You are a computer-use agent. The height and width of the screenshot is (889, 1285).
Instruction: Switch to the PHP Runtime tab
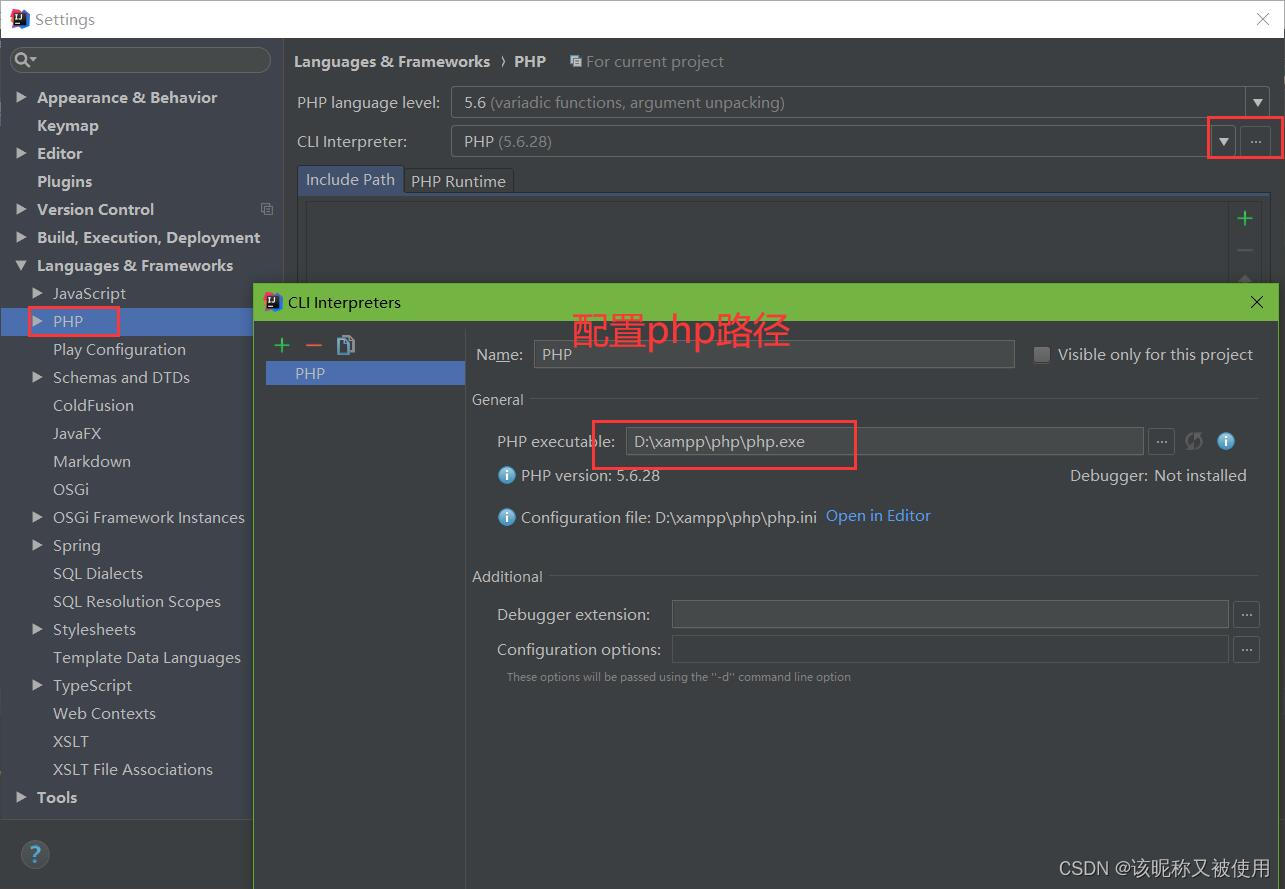click(x=458, y=181)
